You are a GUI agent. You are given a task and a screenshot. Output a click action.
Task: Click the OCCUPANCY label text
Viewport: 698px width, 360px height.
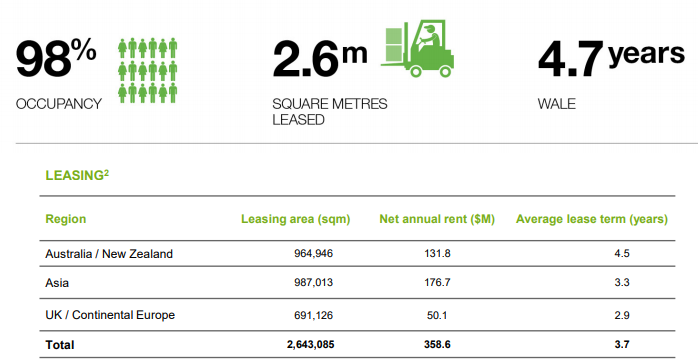click(59, 104)
